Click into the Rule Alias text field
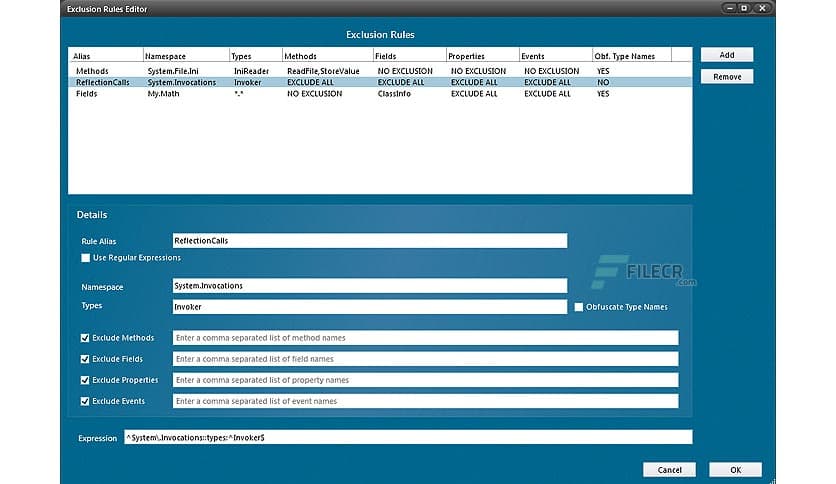 (x=369, y=241)
